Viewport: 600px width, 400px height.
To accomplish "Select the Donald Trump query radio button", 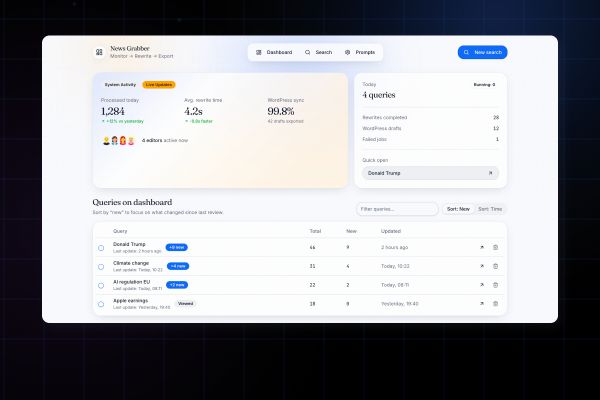I will click(101, 248).
